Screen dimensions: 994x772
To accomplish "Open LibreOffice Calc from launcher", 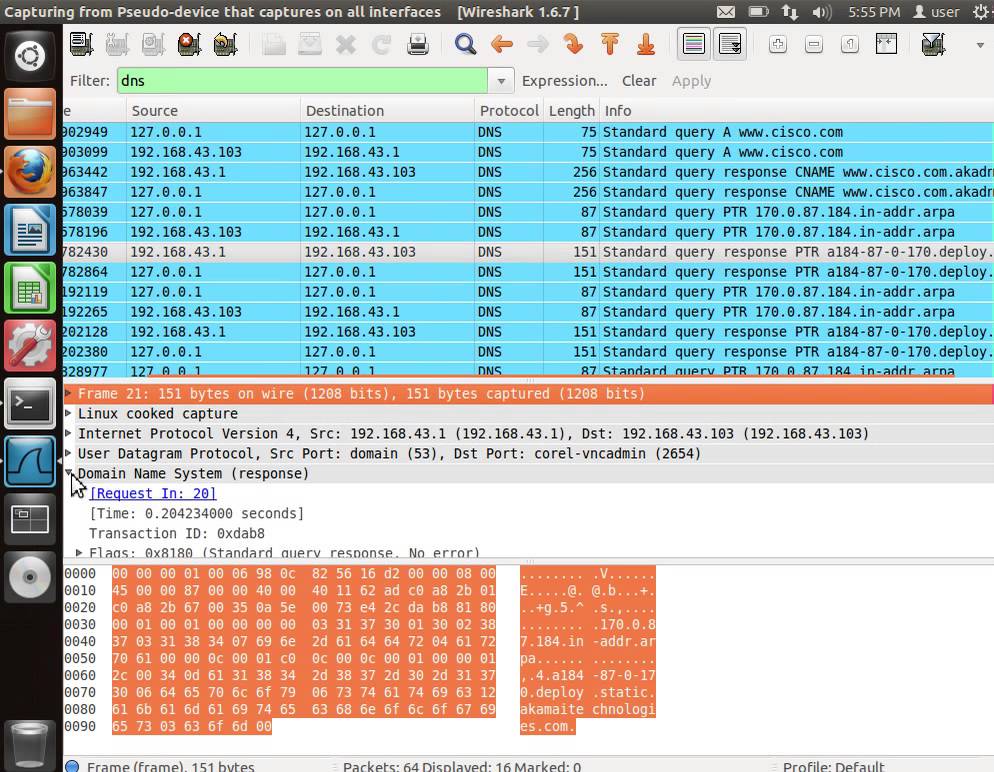I will pyautogui.click(x=30, y=287).
